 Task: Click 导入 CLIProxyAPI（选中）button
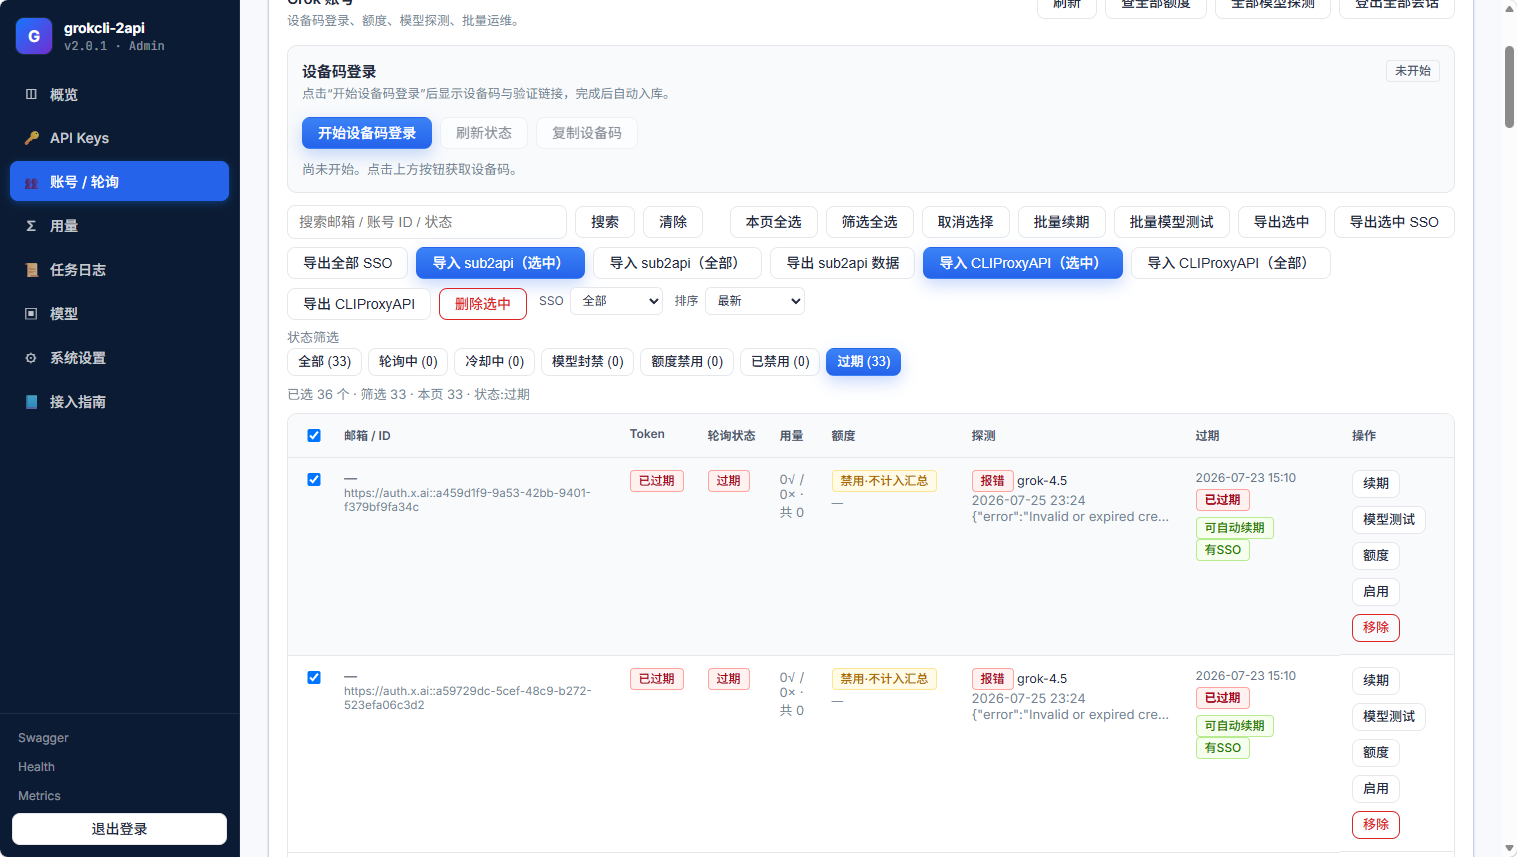tap(1023, 263)
